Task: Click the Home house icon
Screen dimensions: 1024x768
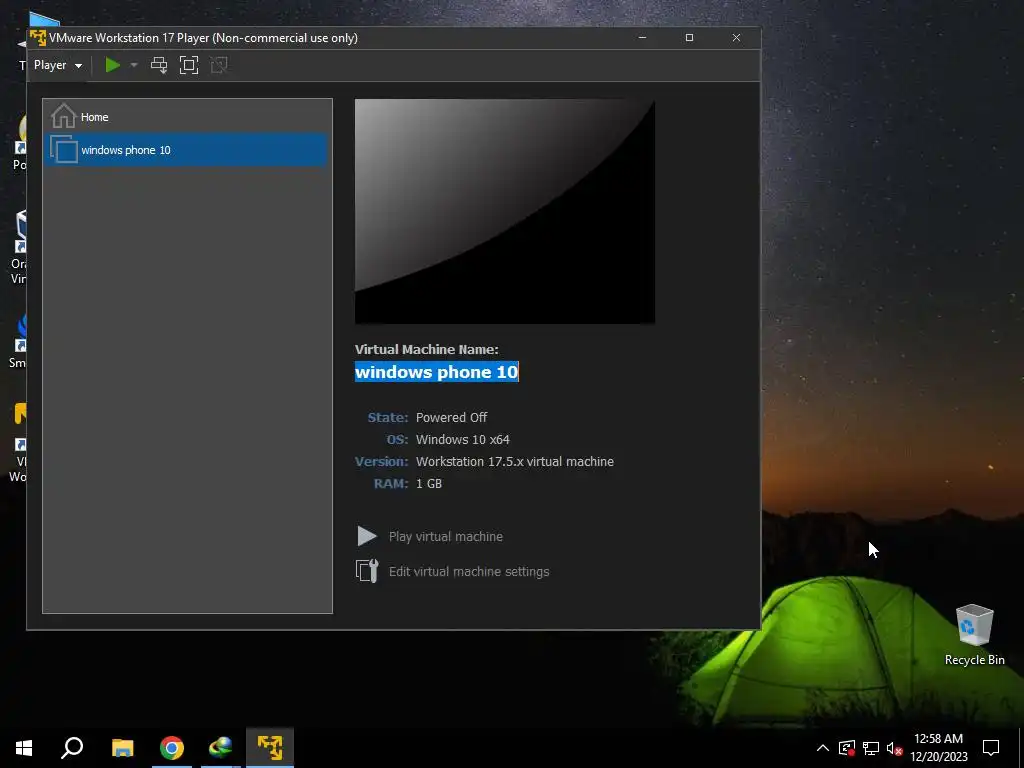Action: point(63,116)
